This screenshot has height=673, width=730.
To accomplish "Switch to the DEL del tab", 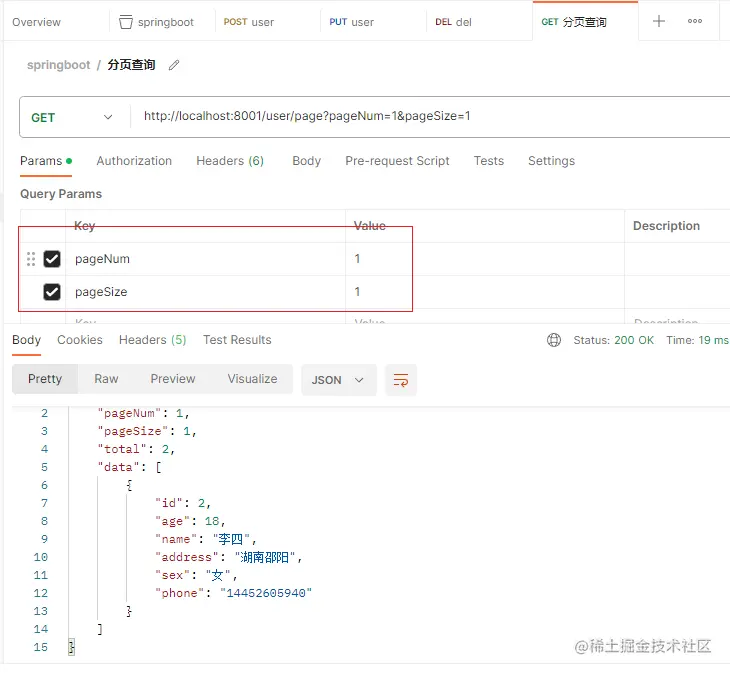I will point(453,22).
